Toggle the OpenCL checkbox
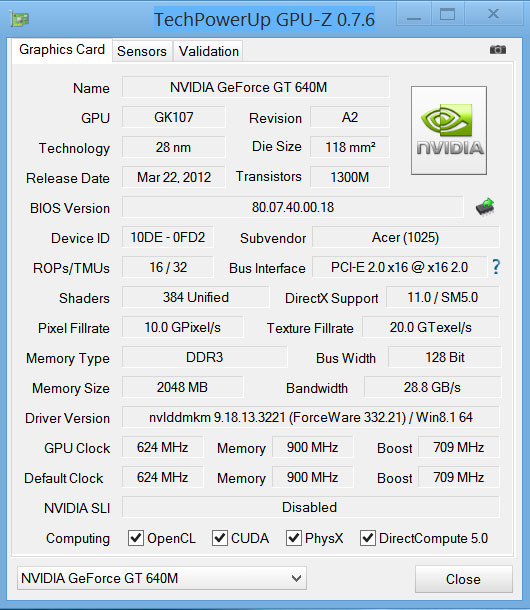Screen dimensions: 530x610 [136, 538]
